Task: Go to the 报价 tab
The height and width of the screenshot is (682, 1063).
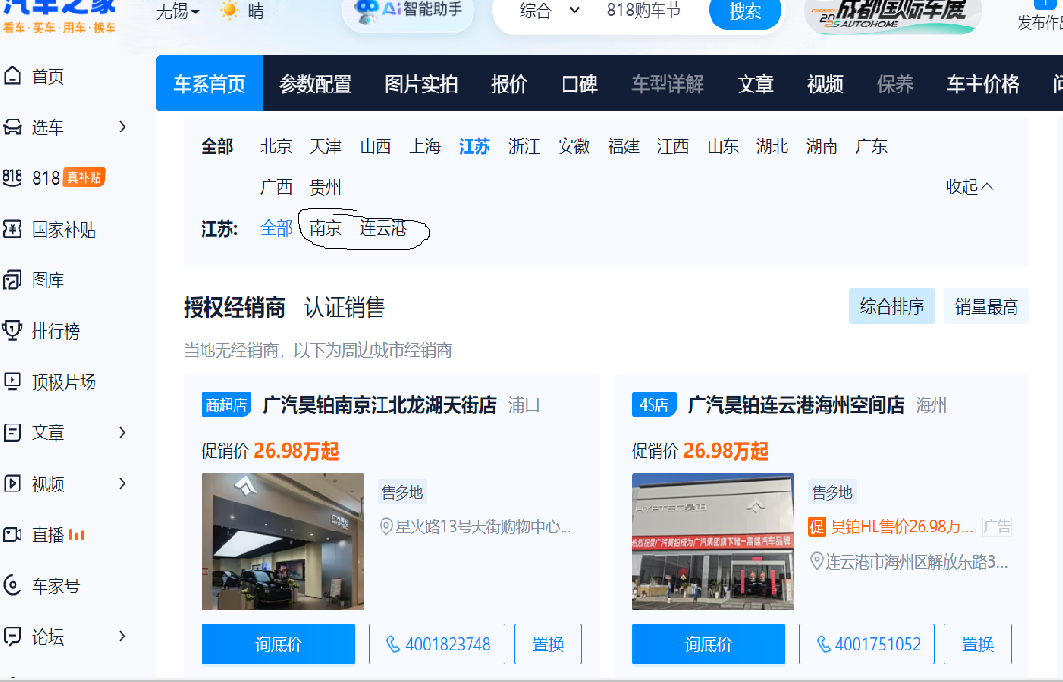Action: 509,83
